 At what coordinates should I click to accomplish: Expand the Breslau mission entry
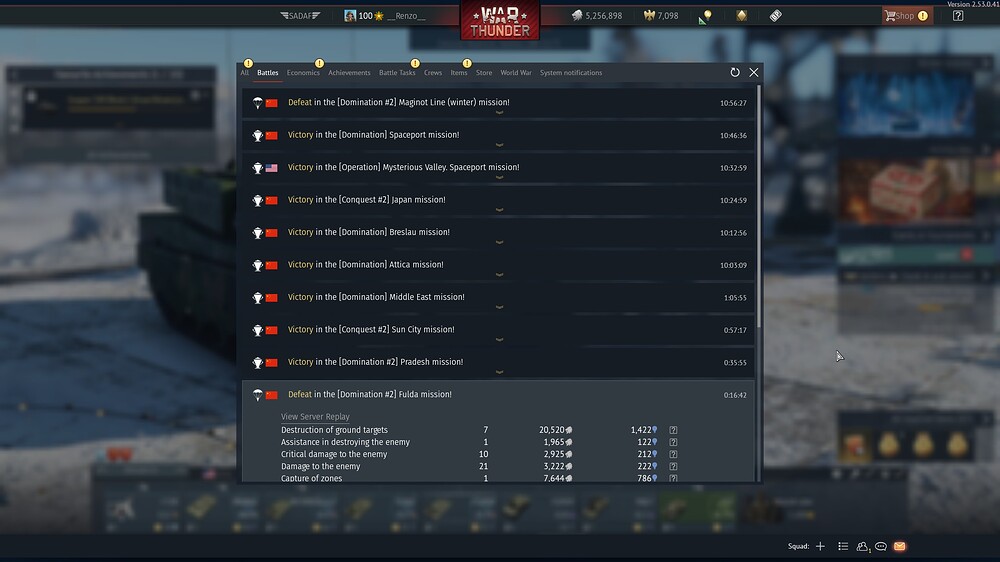click(x=498, y=234)
